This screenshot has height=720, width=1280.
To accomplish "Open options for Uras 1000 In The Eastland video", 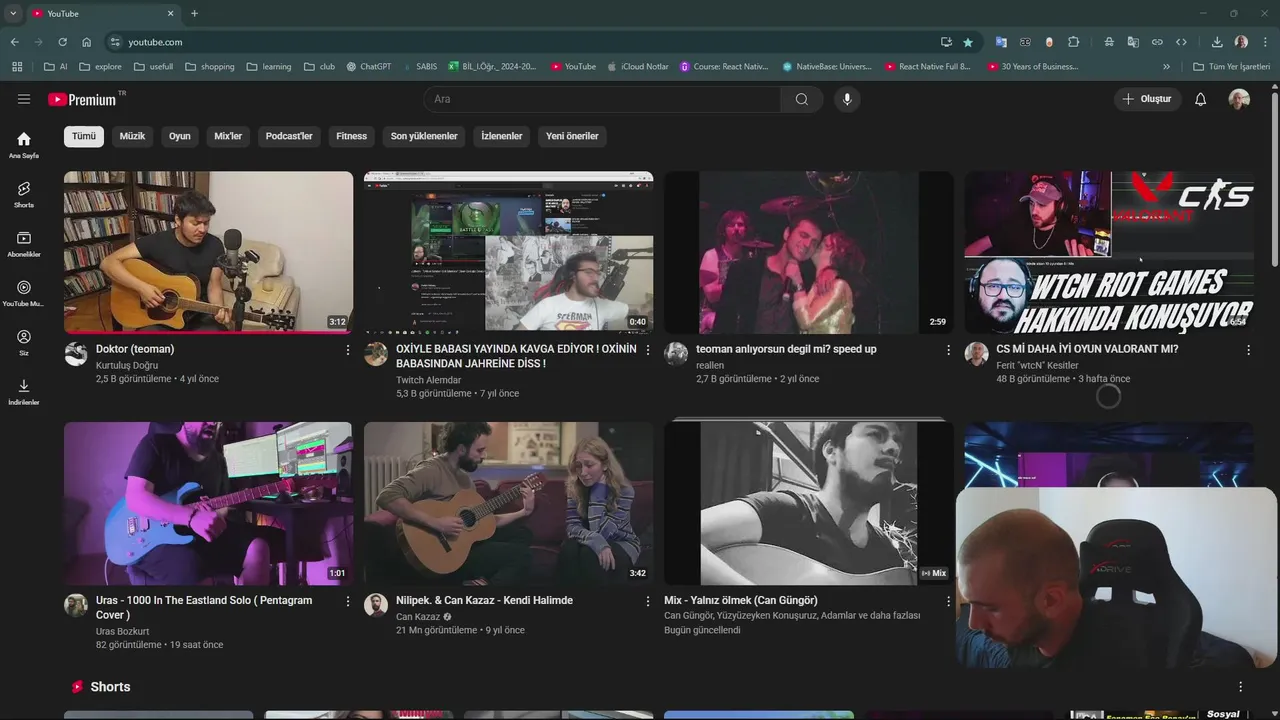I will (x=348, y=601).
